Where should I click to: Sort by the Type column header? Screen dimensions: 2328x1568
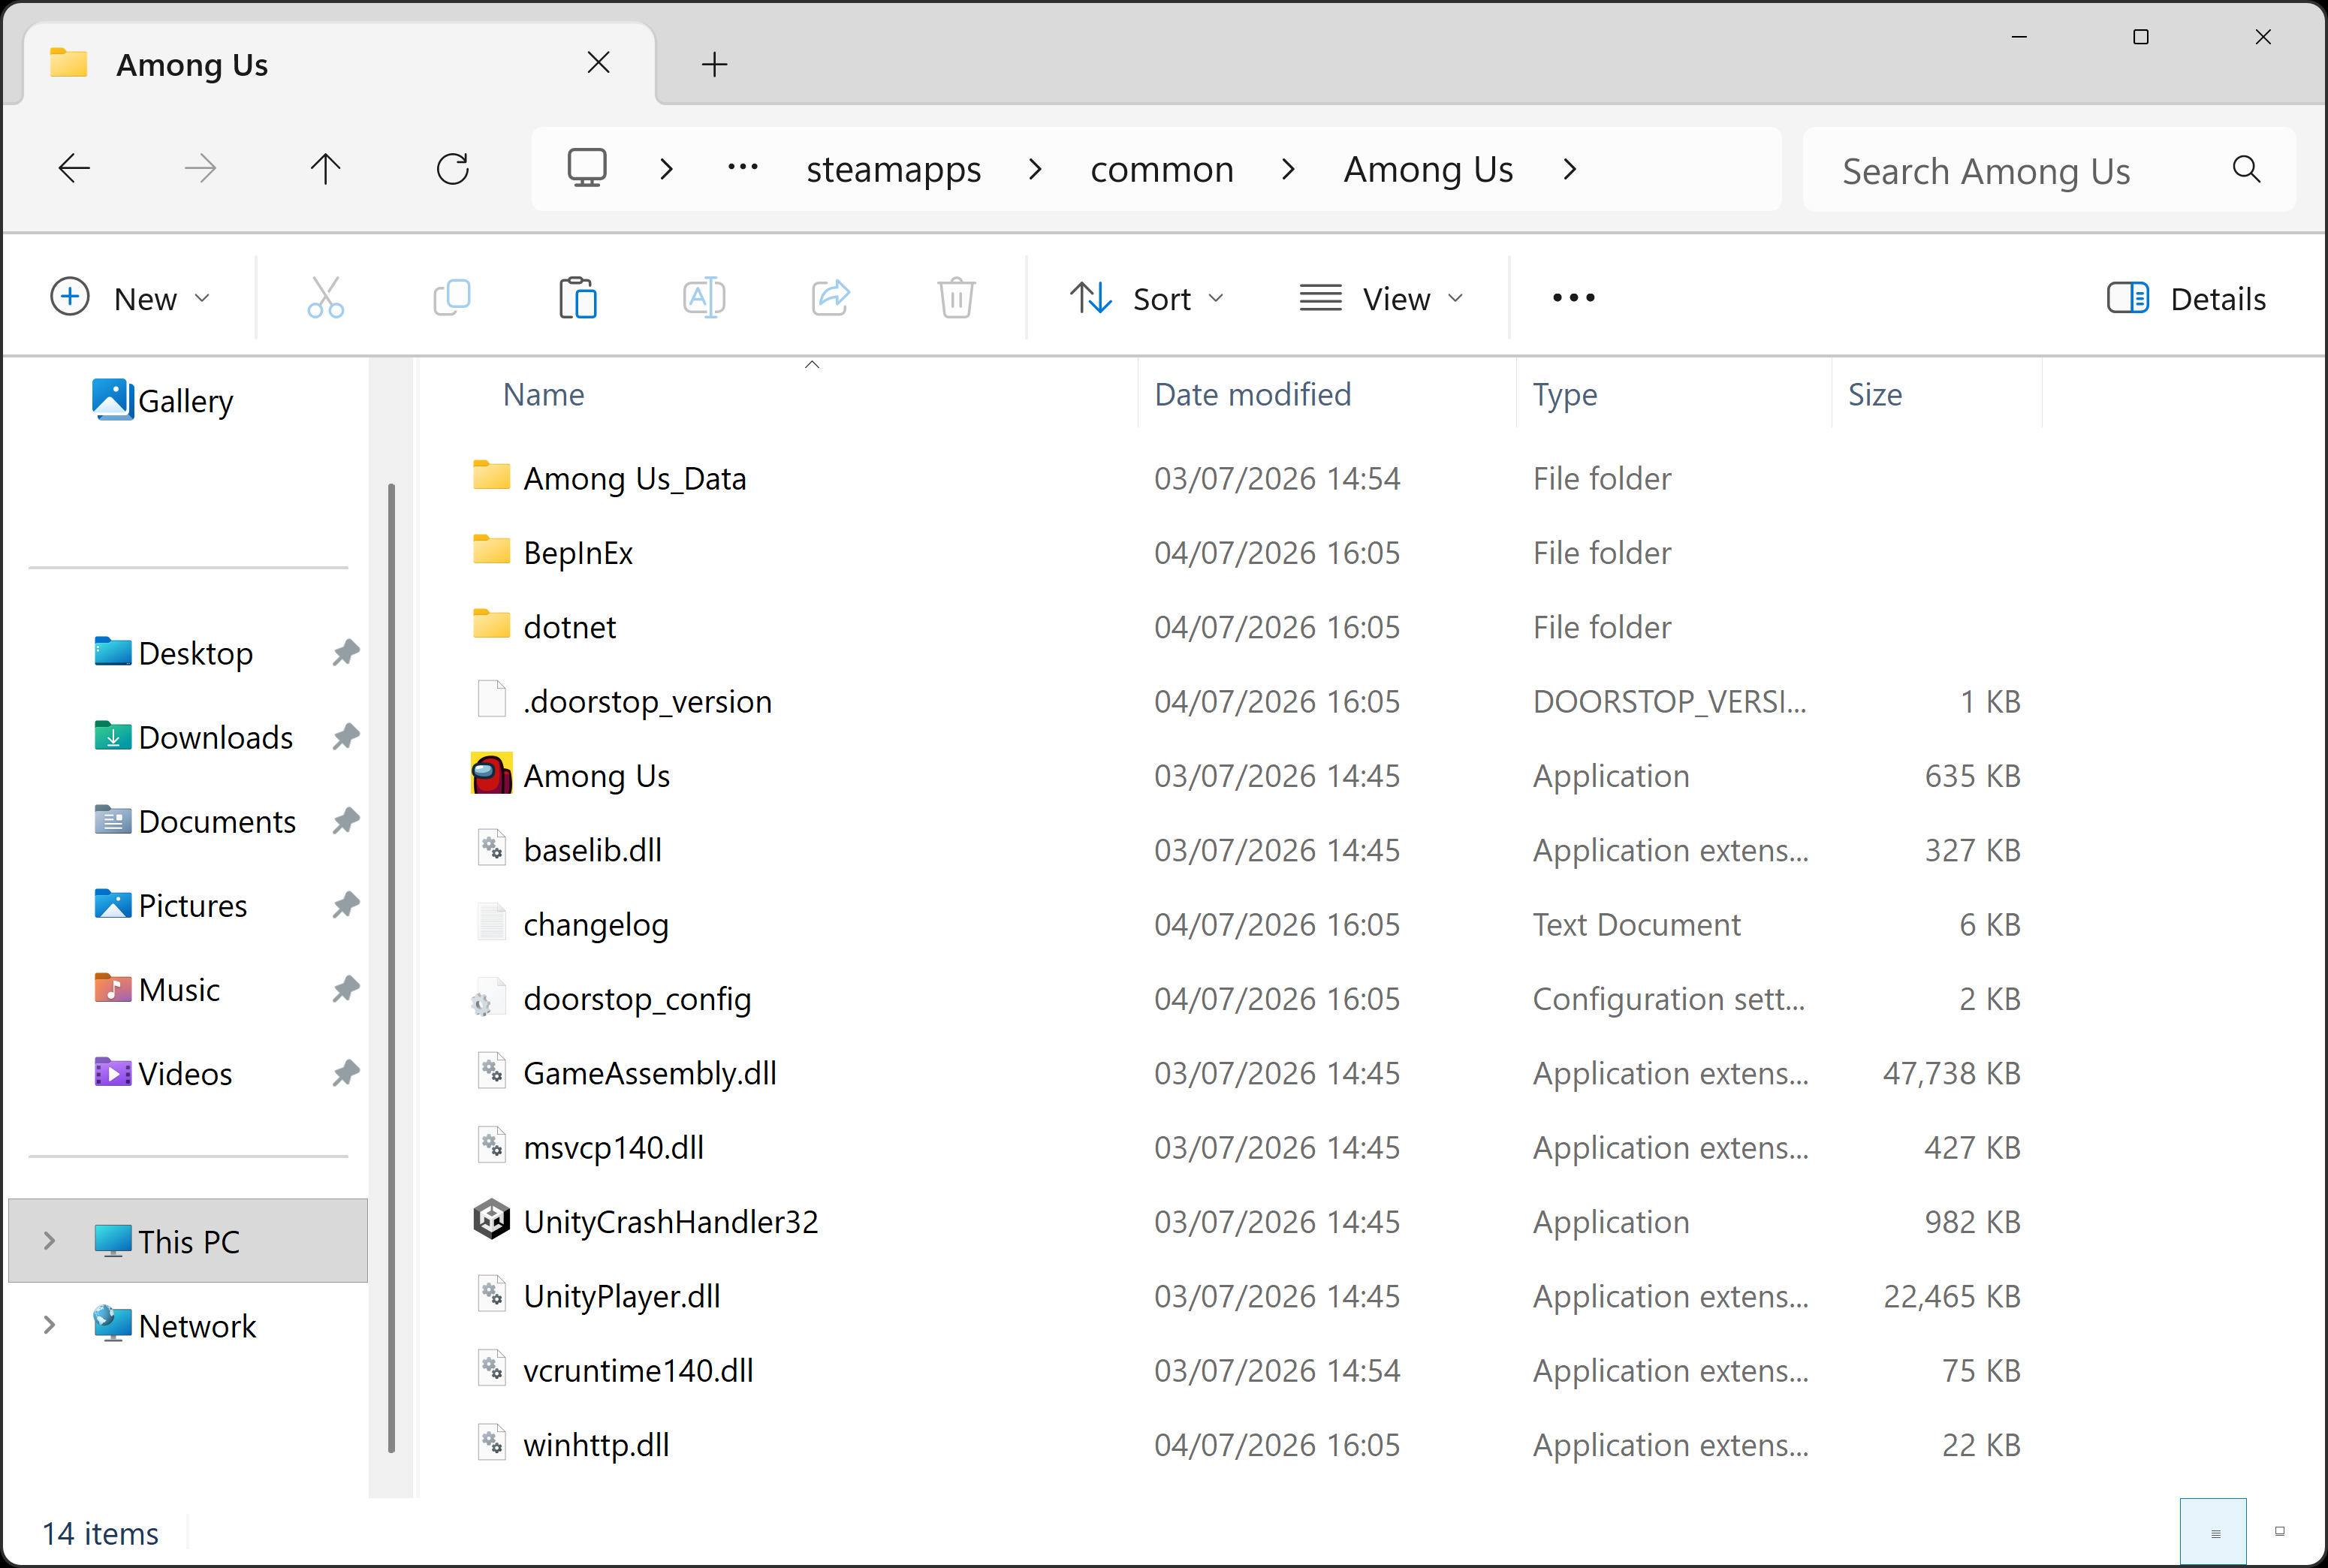(1565, 394)
